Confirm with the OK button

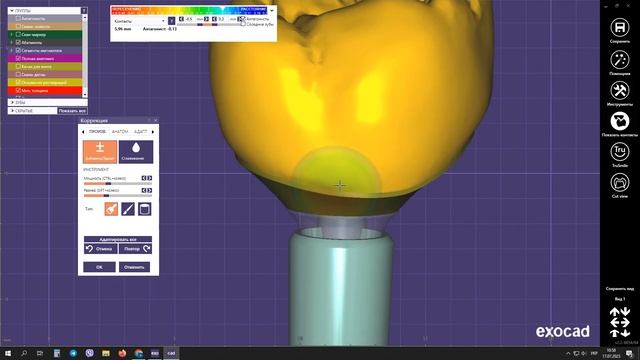click(x=99, y=267)
